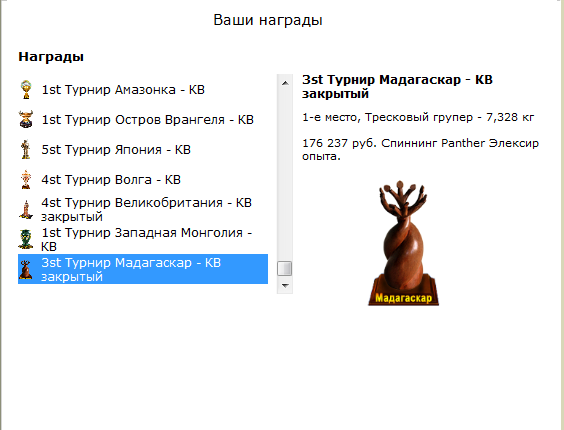Select '4st Турнир Великобритания - КВ закрытый' award
This screenshot has height=430, width=564.
click(143, 209)
